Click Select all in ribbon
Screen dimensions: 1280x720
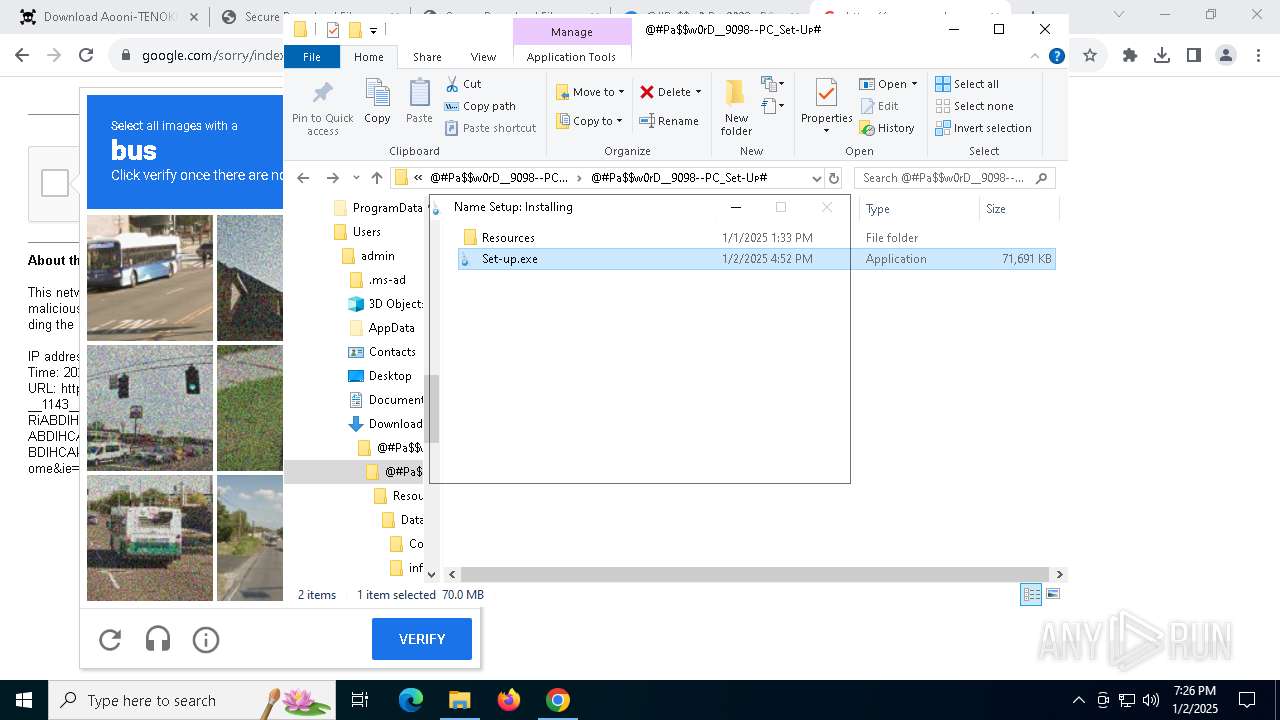tap(967, 84)
